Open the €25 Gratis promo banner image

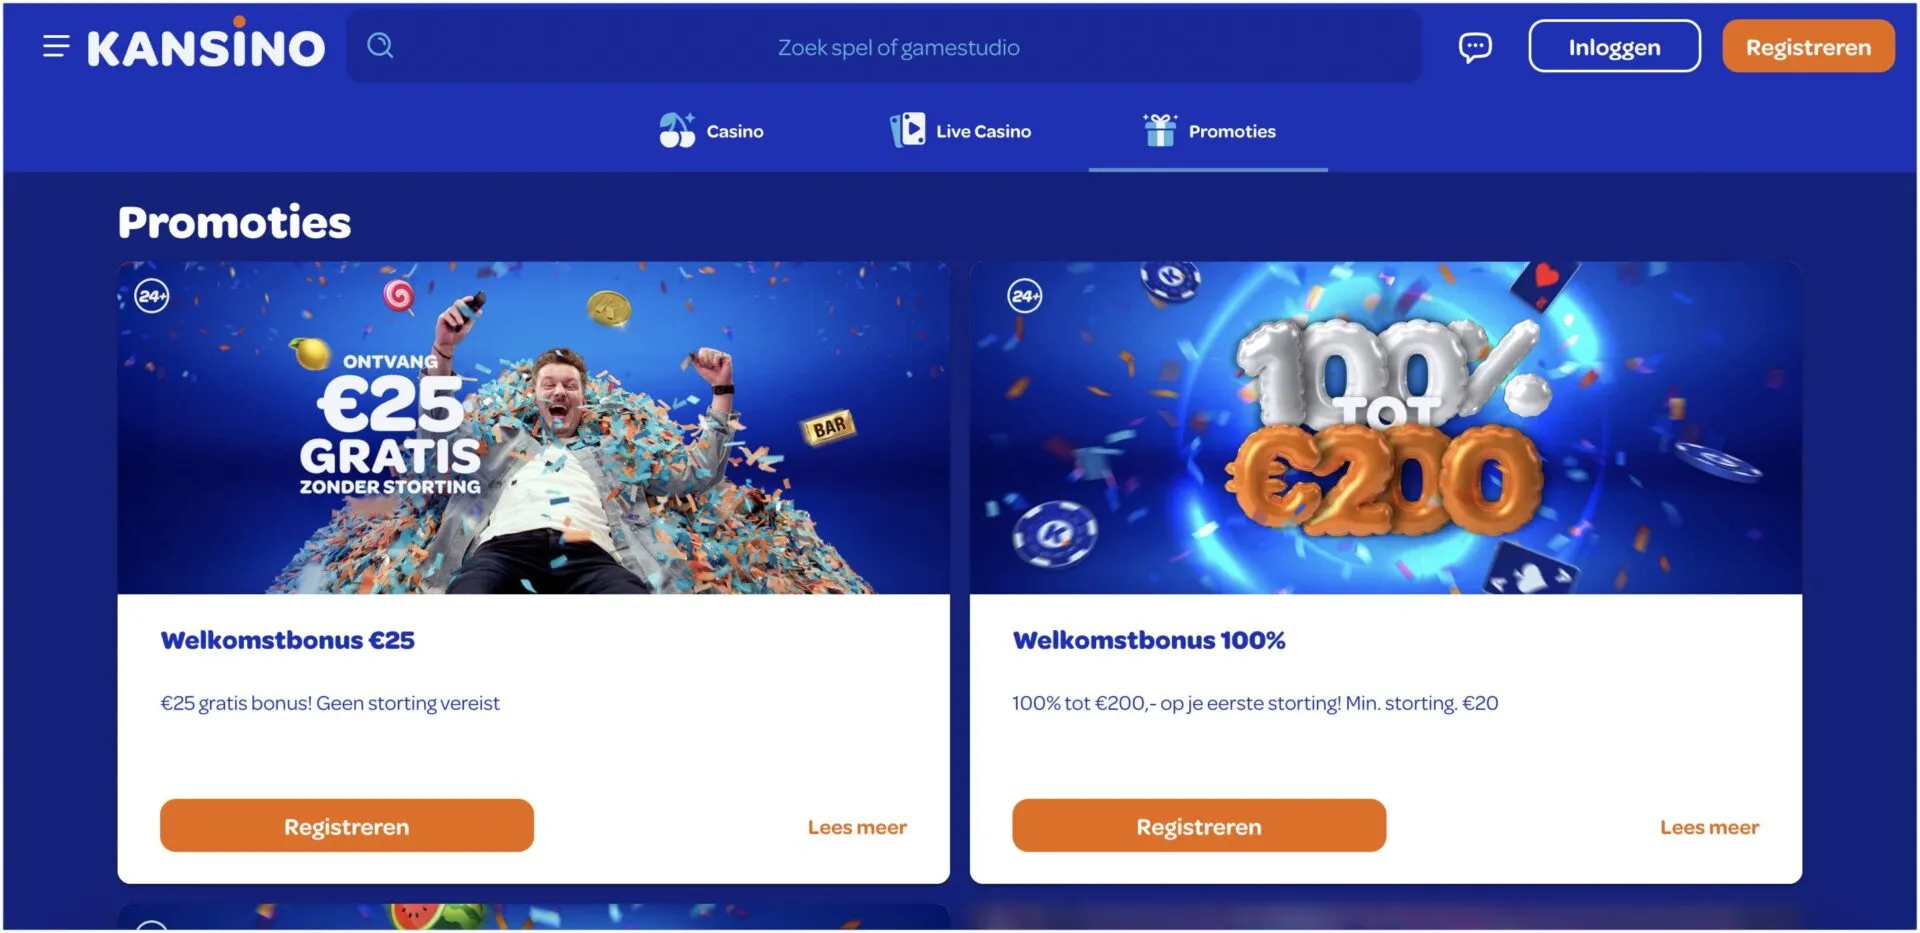(x=534, y=428)
